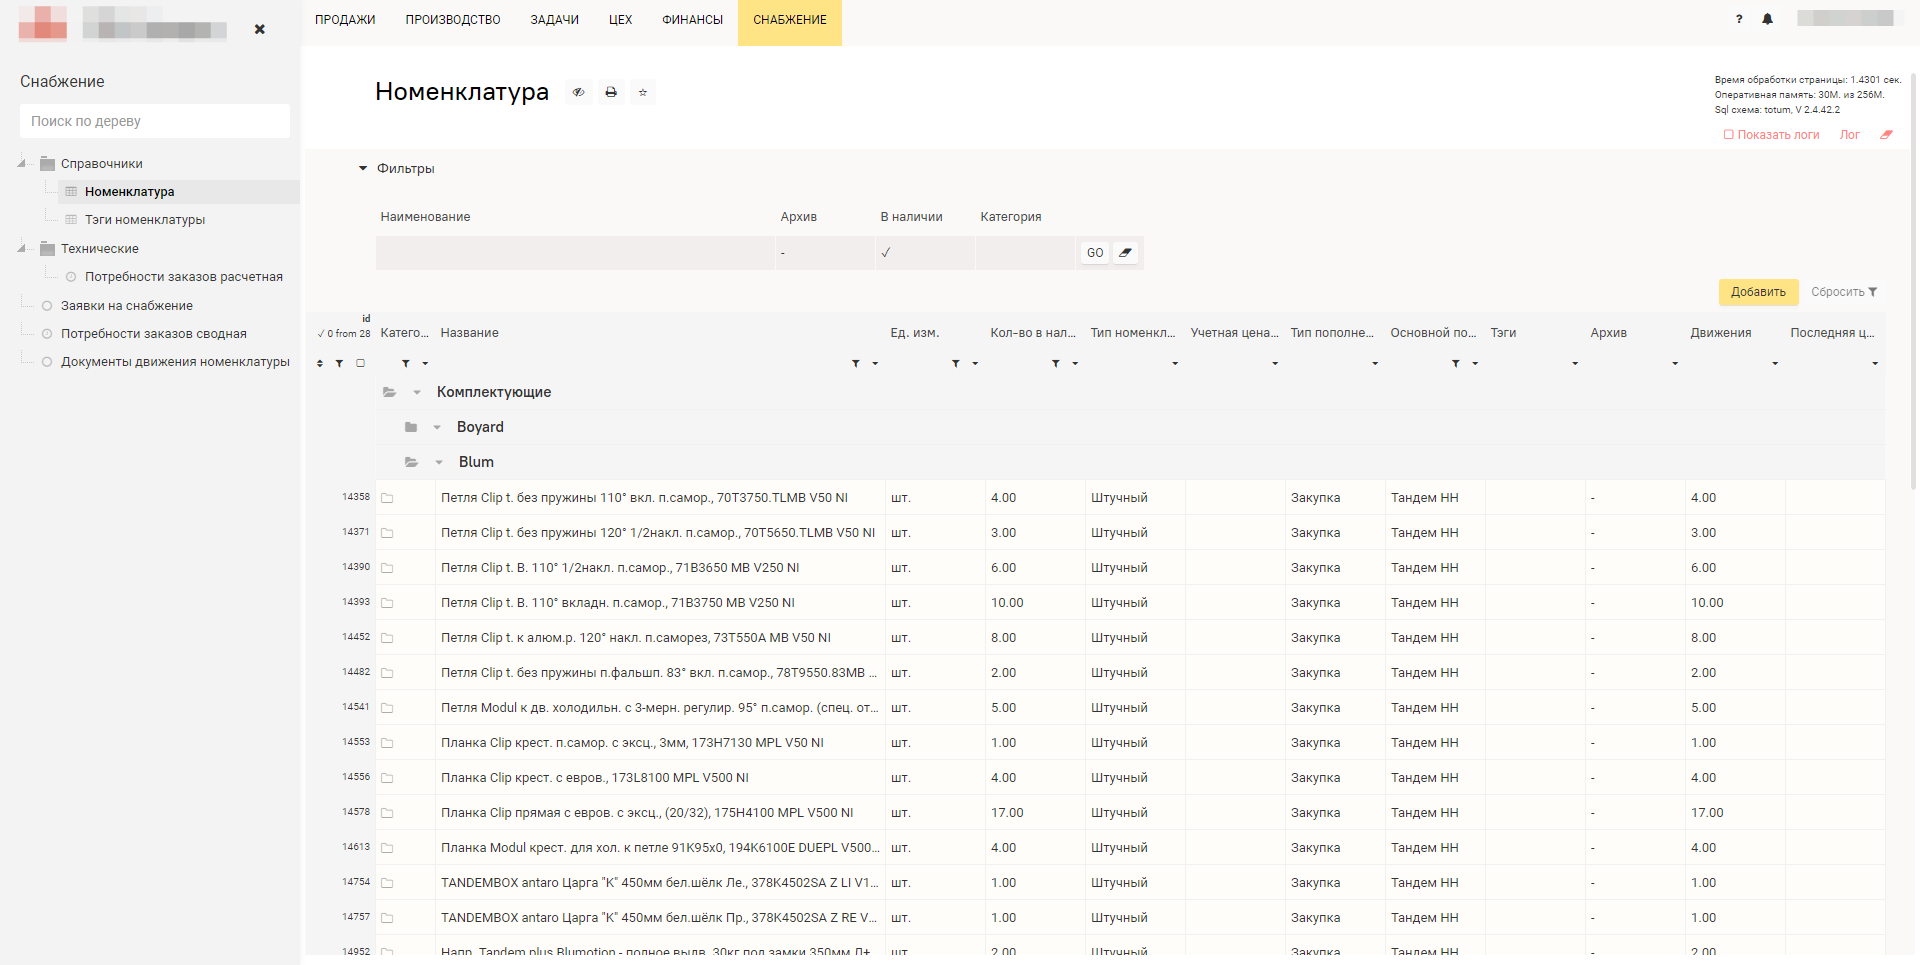Click the filter funnel under Ед. изм. column
The height and width of the screenshot is (965, 1920).
956,363
